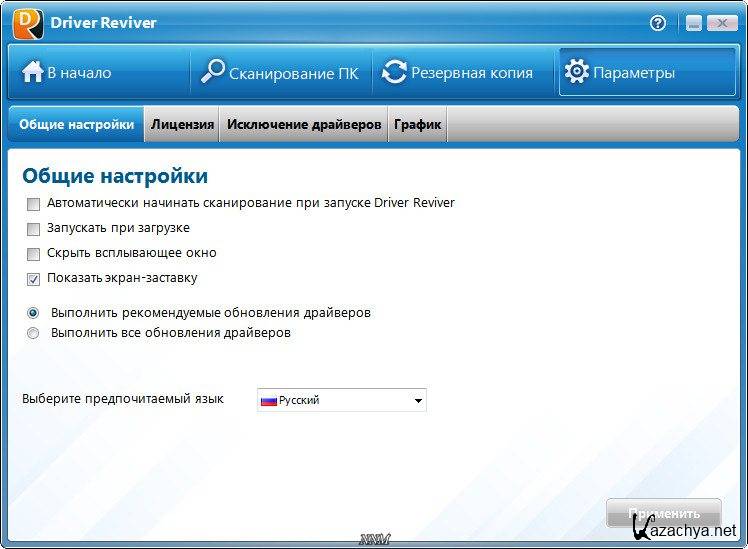This screenshot has height=549, width=748.
Task: Click the Driver Reviver logo icon
Action: (x=27, y=24)
